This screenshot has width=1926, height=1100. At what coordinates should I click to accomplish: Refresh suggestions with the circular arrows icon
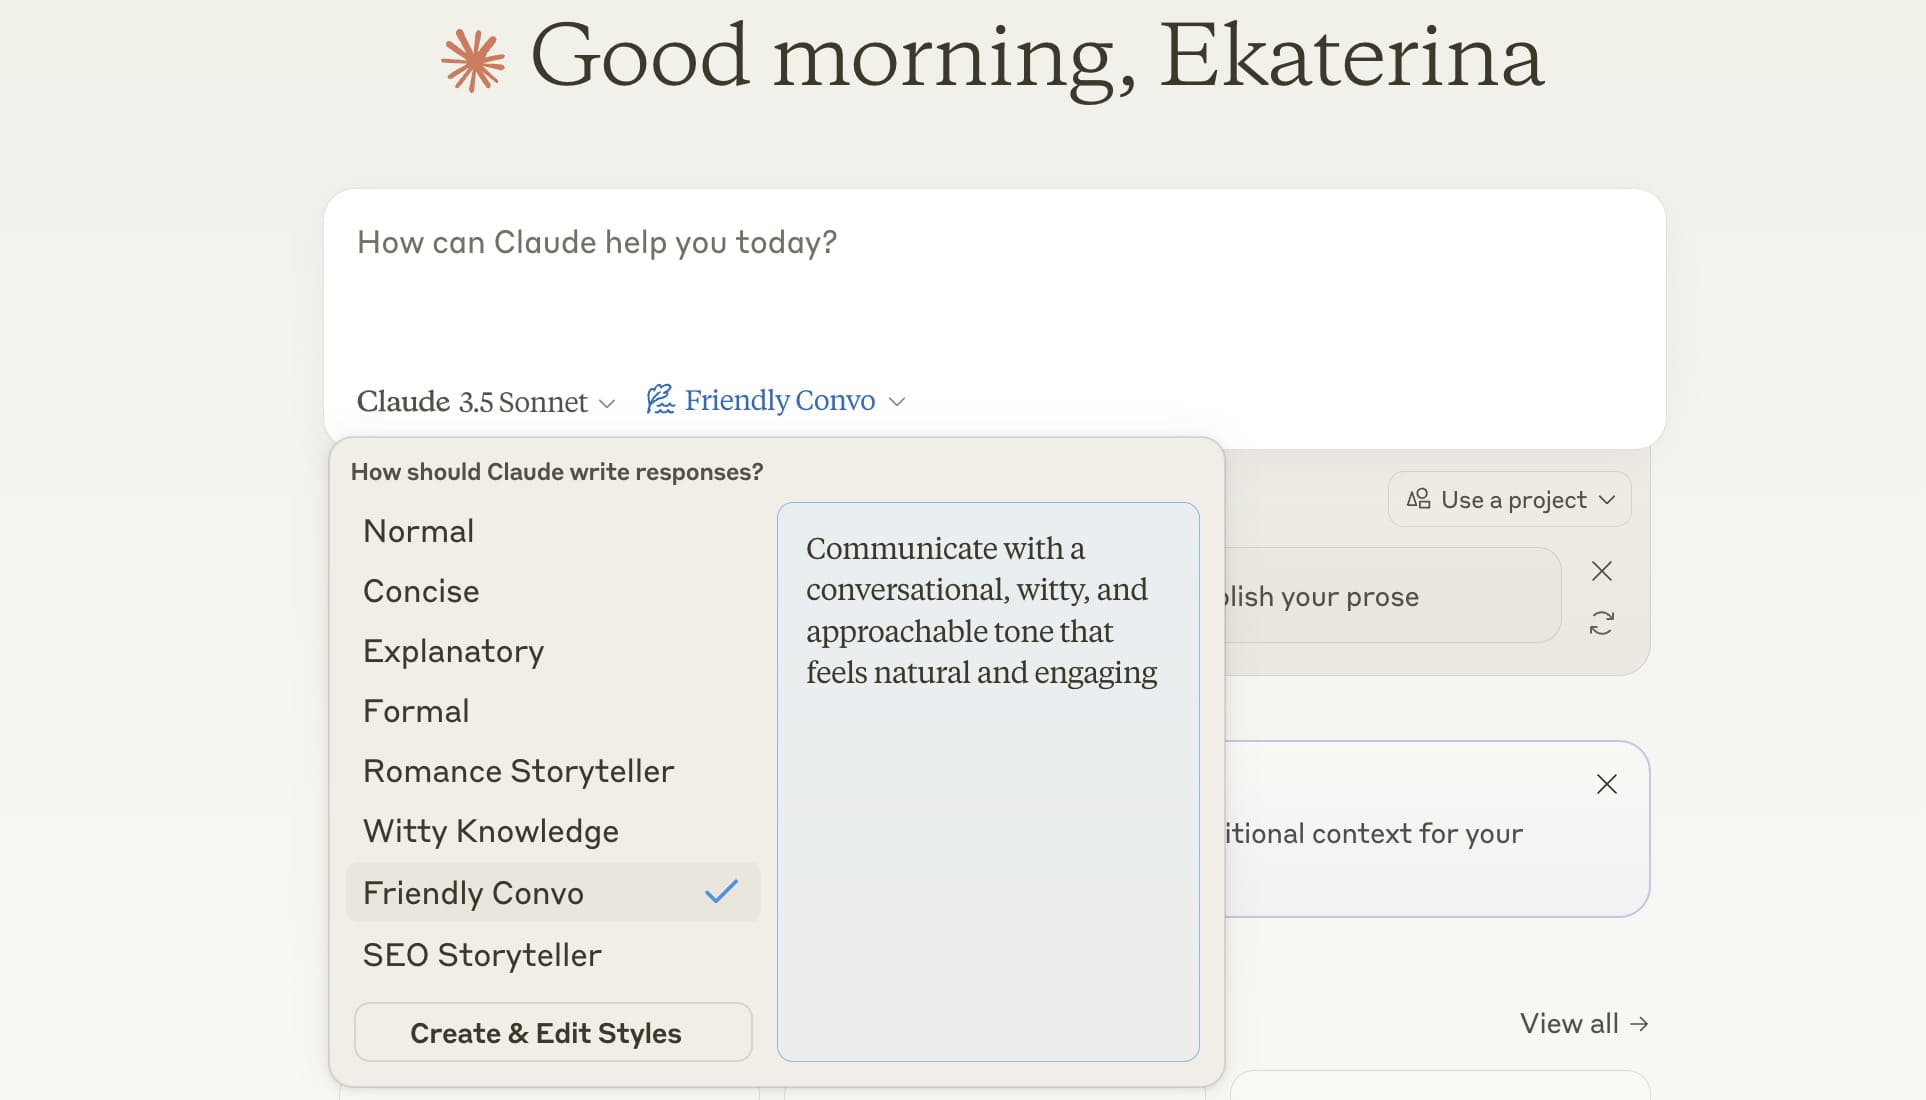coord(1601,623)
